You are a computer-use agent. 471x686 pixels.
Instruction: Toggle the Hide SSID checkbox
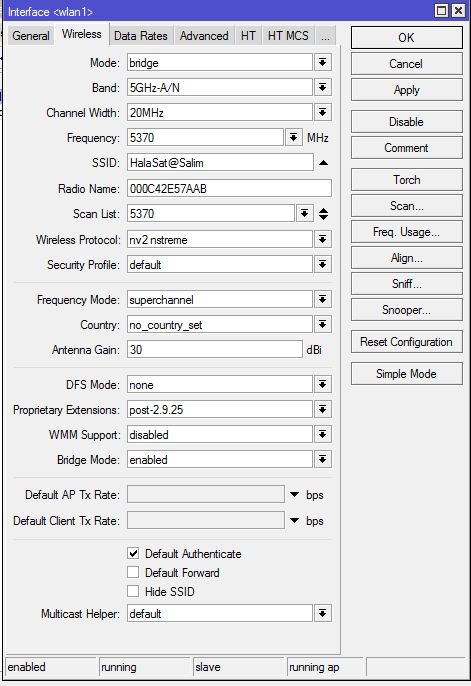(133, 592)
